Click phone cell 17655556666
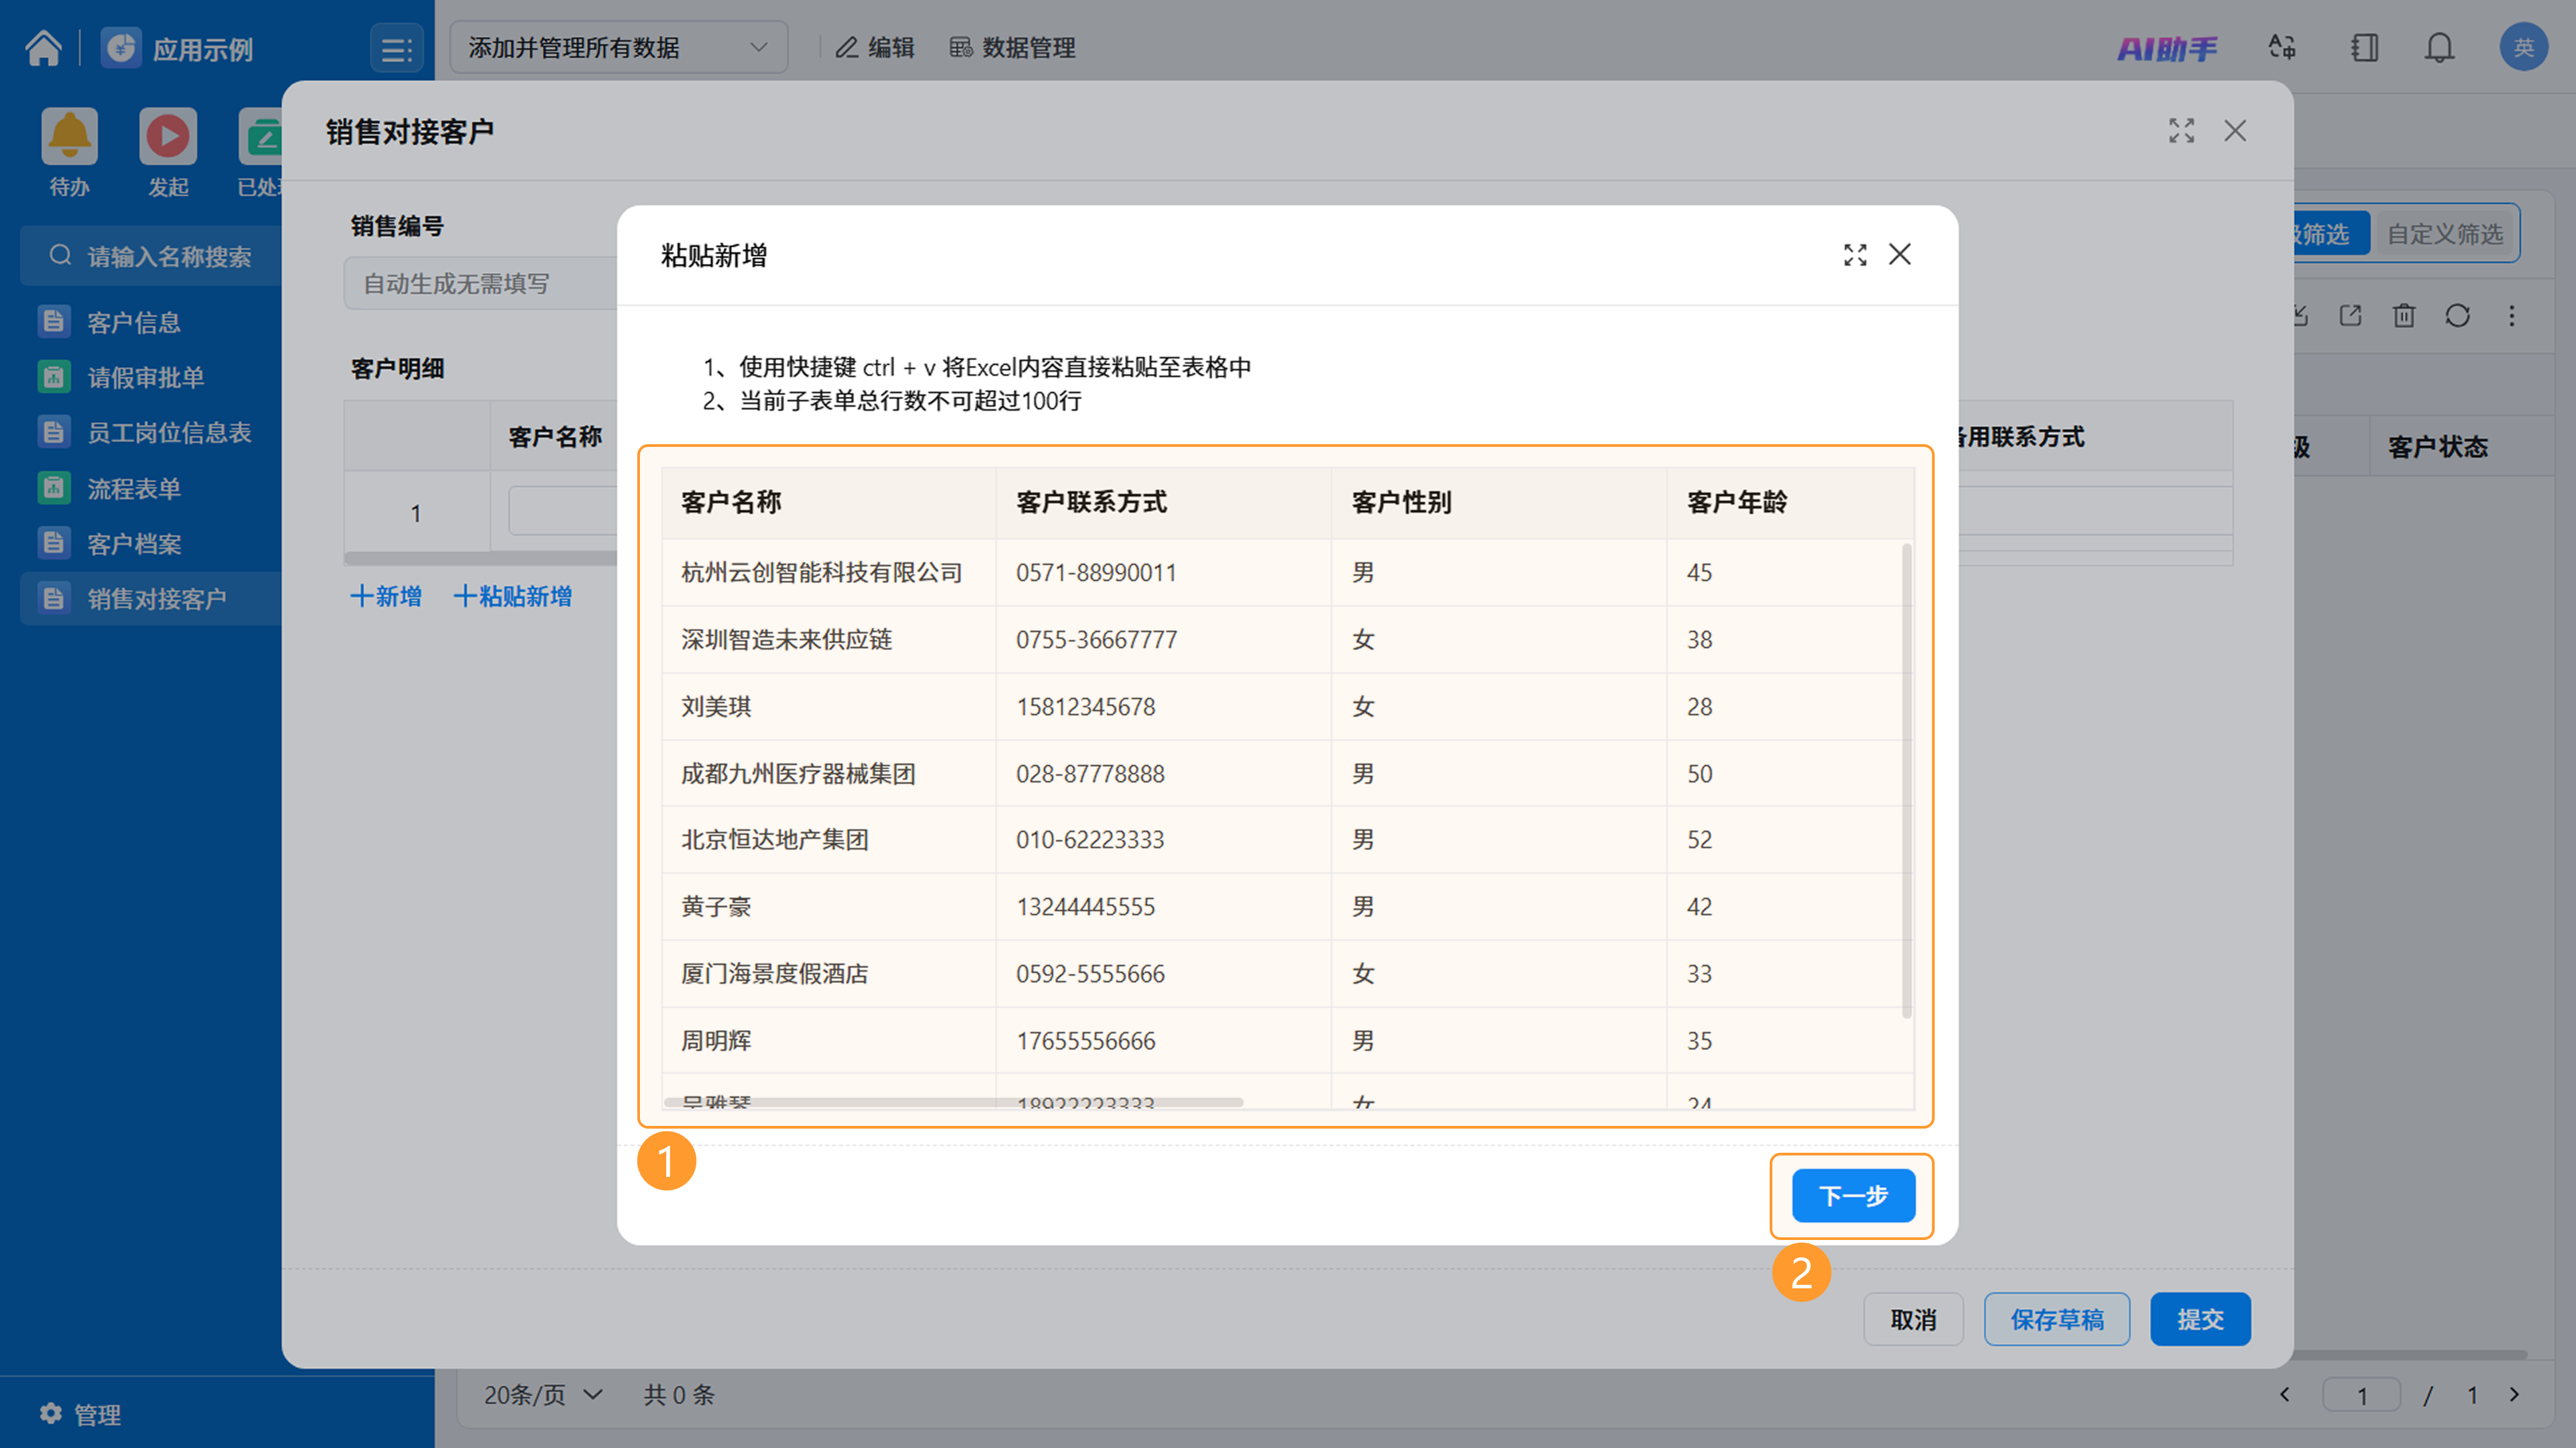The height and width of the screenshot is (1448, 2576). 1163,1040
